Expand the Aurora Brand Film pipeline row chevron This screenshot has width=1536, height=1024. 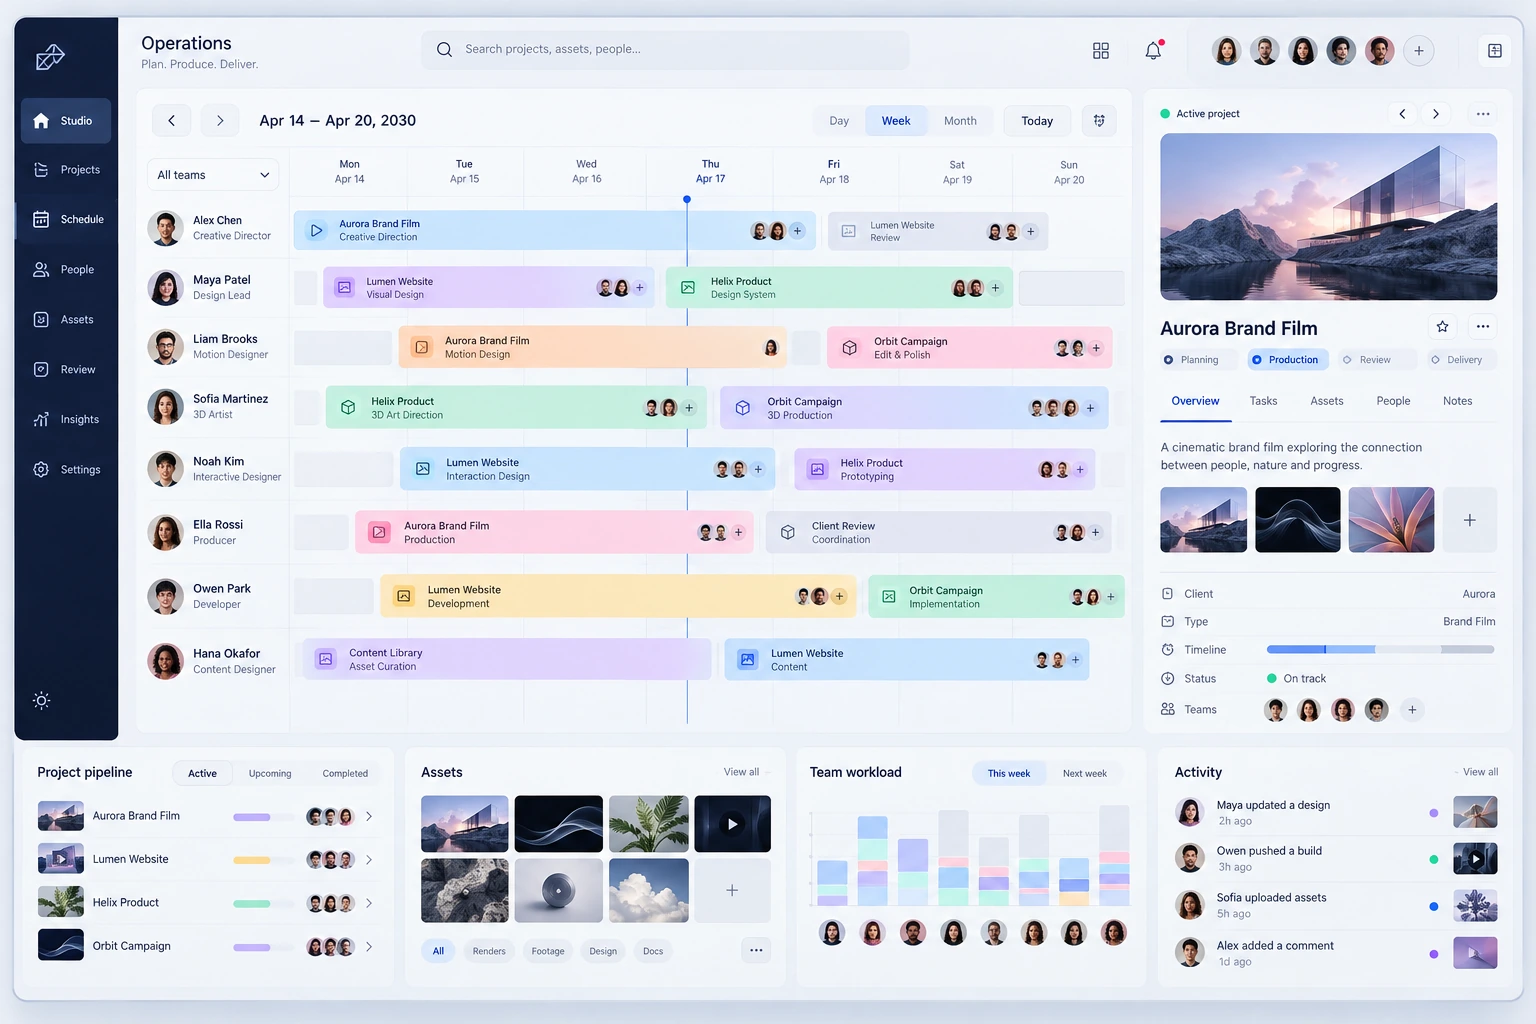click(369, 816)
